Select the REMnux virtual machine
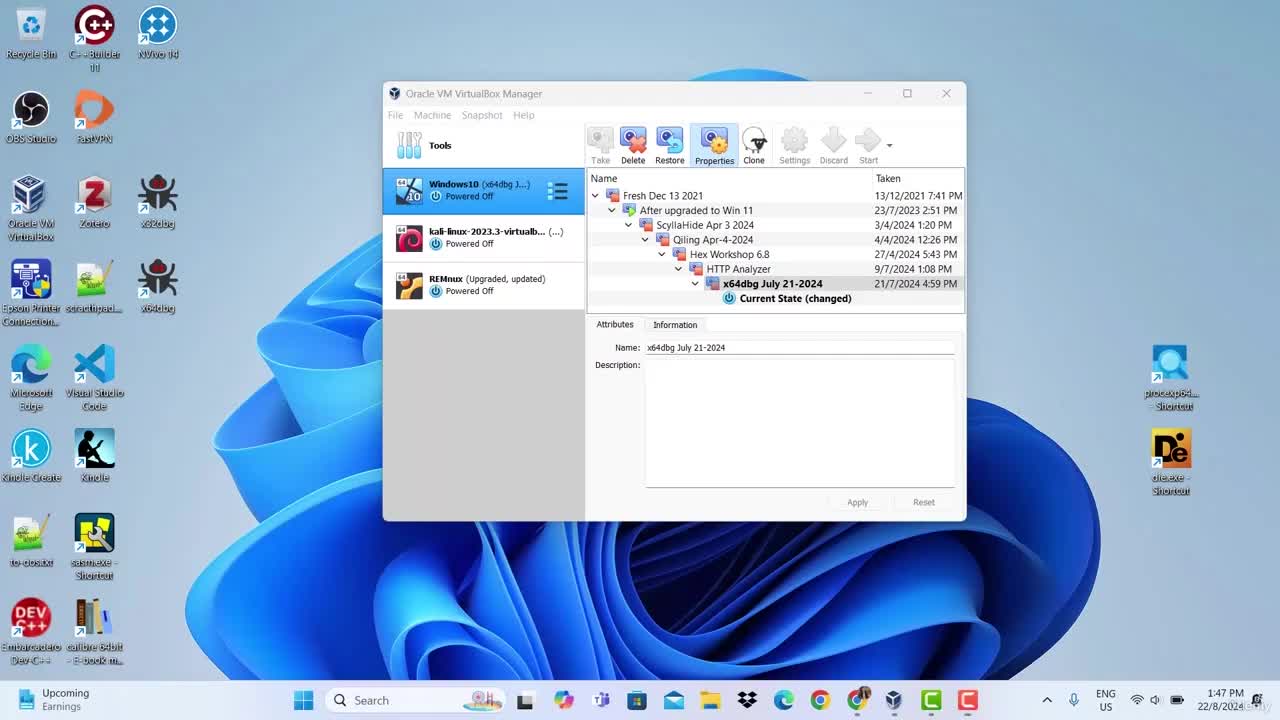Screen dimensions: 1280x720 [484, 285]
